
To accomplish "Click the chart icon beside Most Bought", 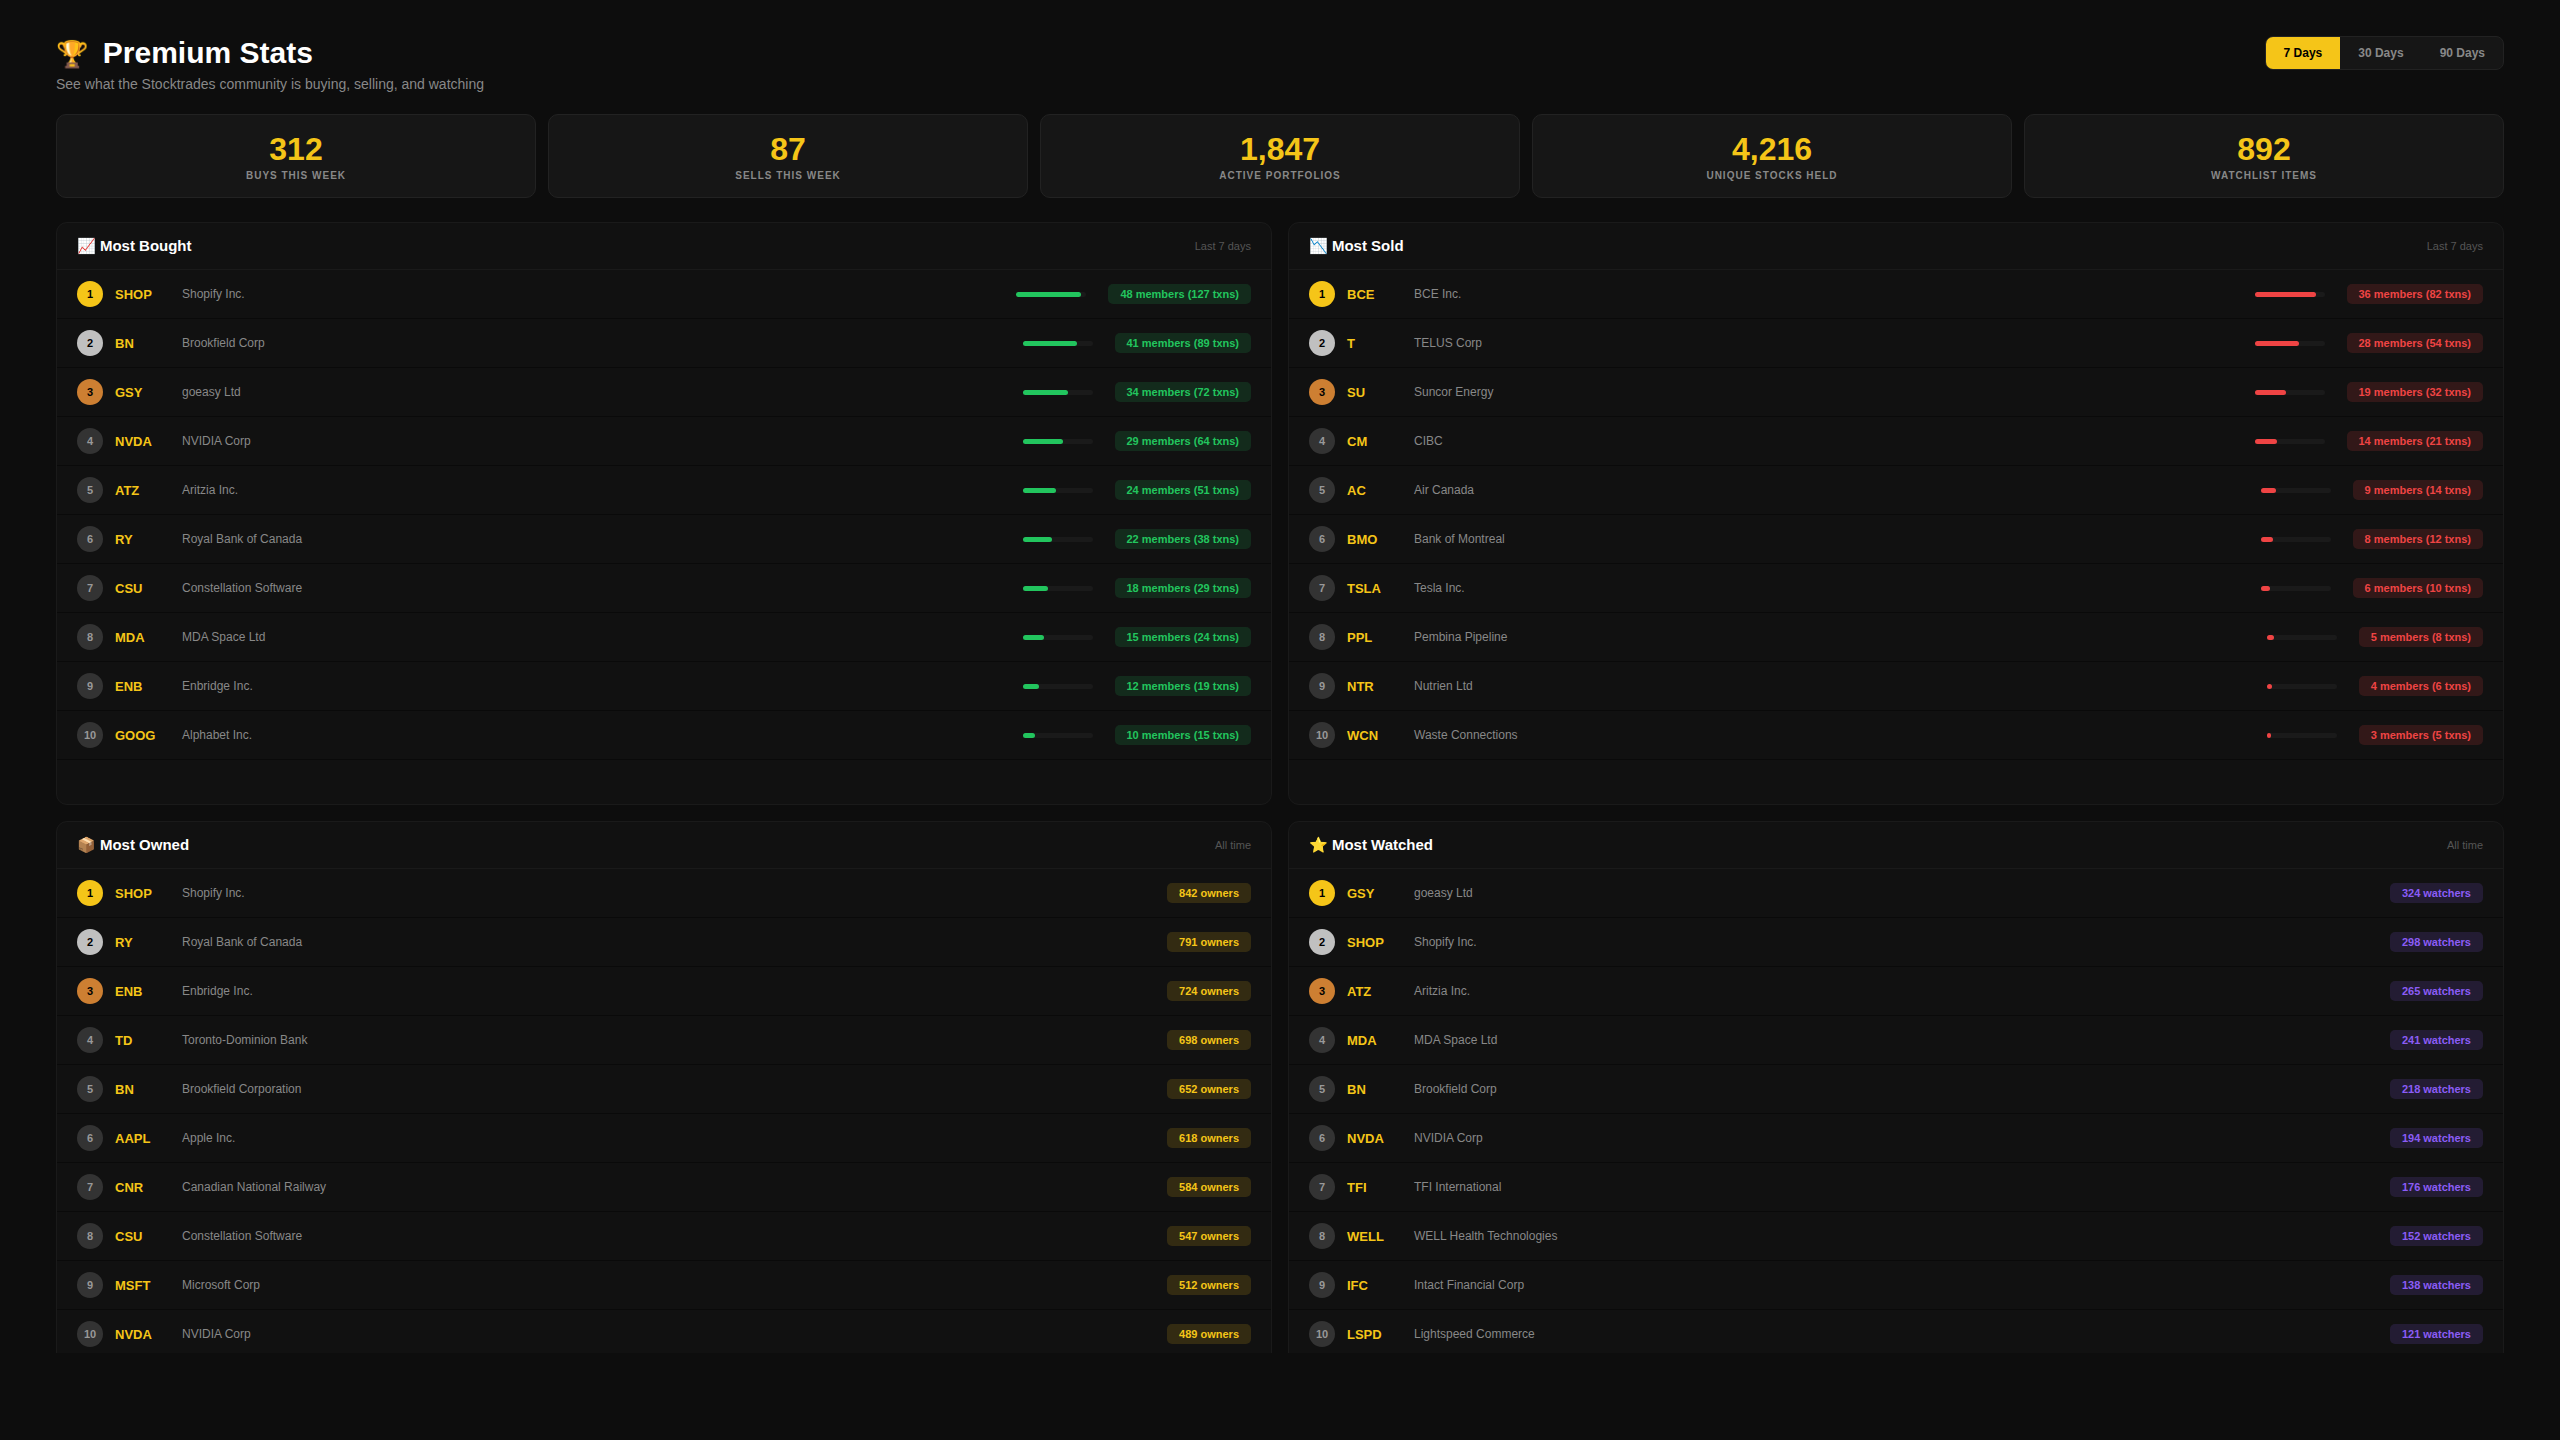I will tap(85, 245).
